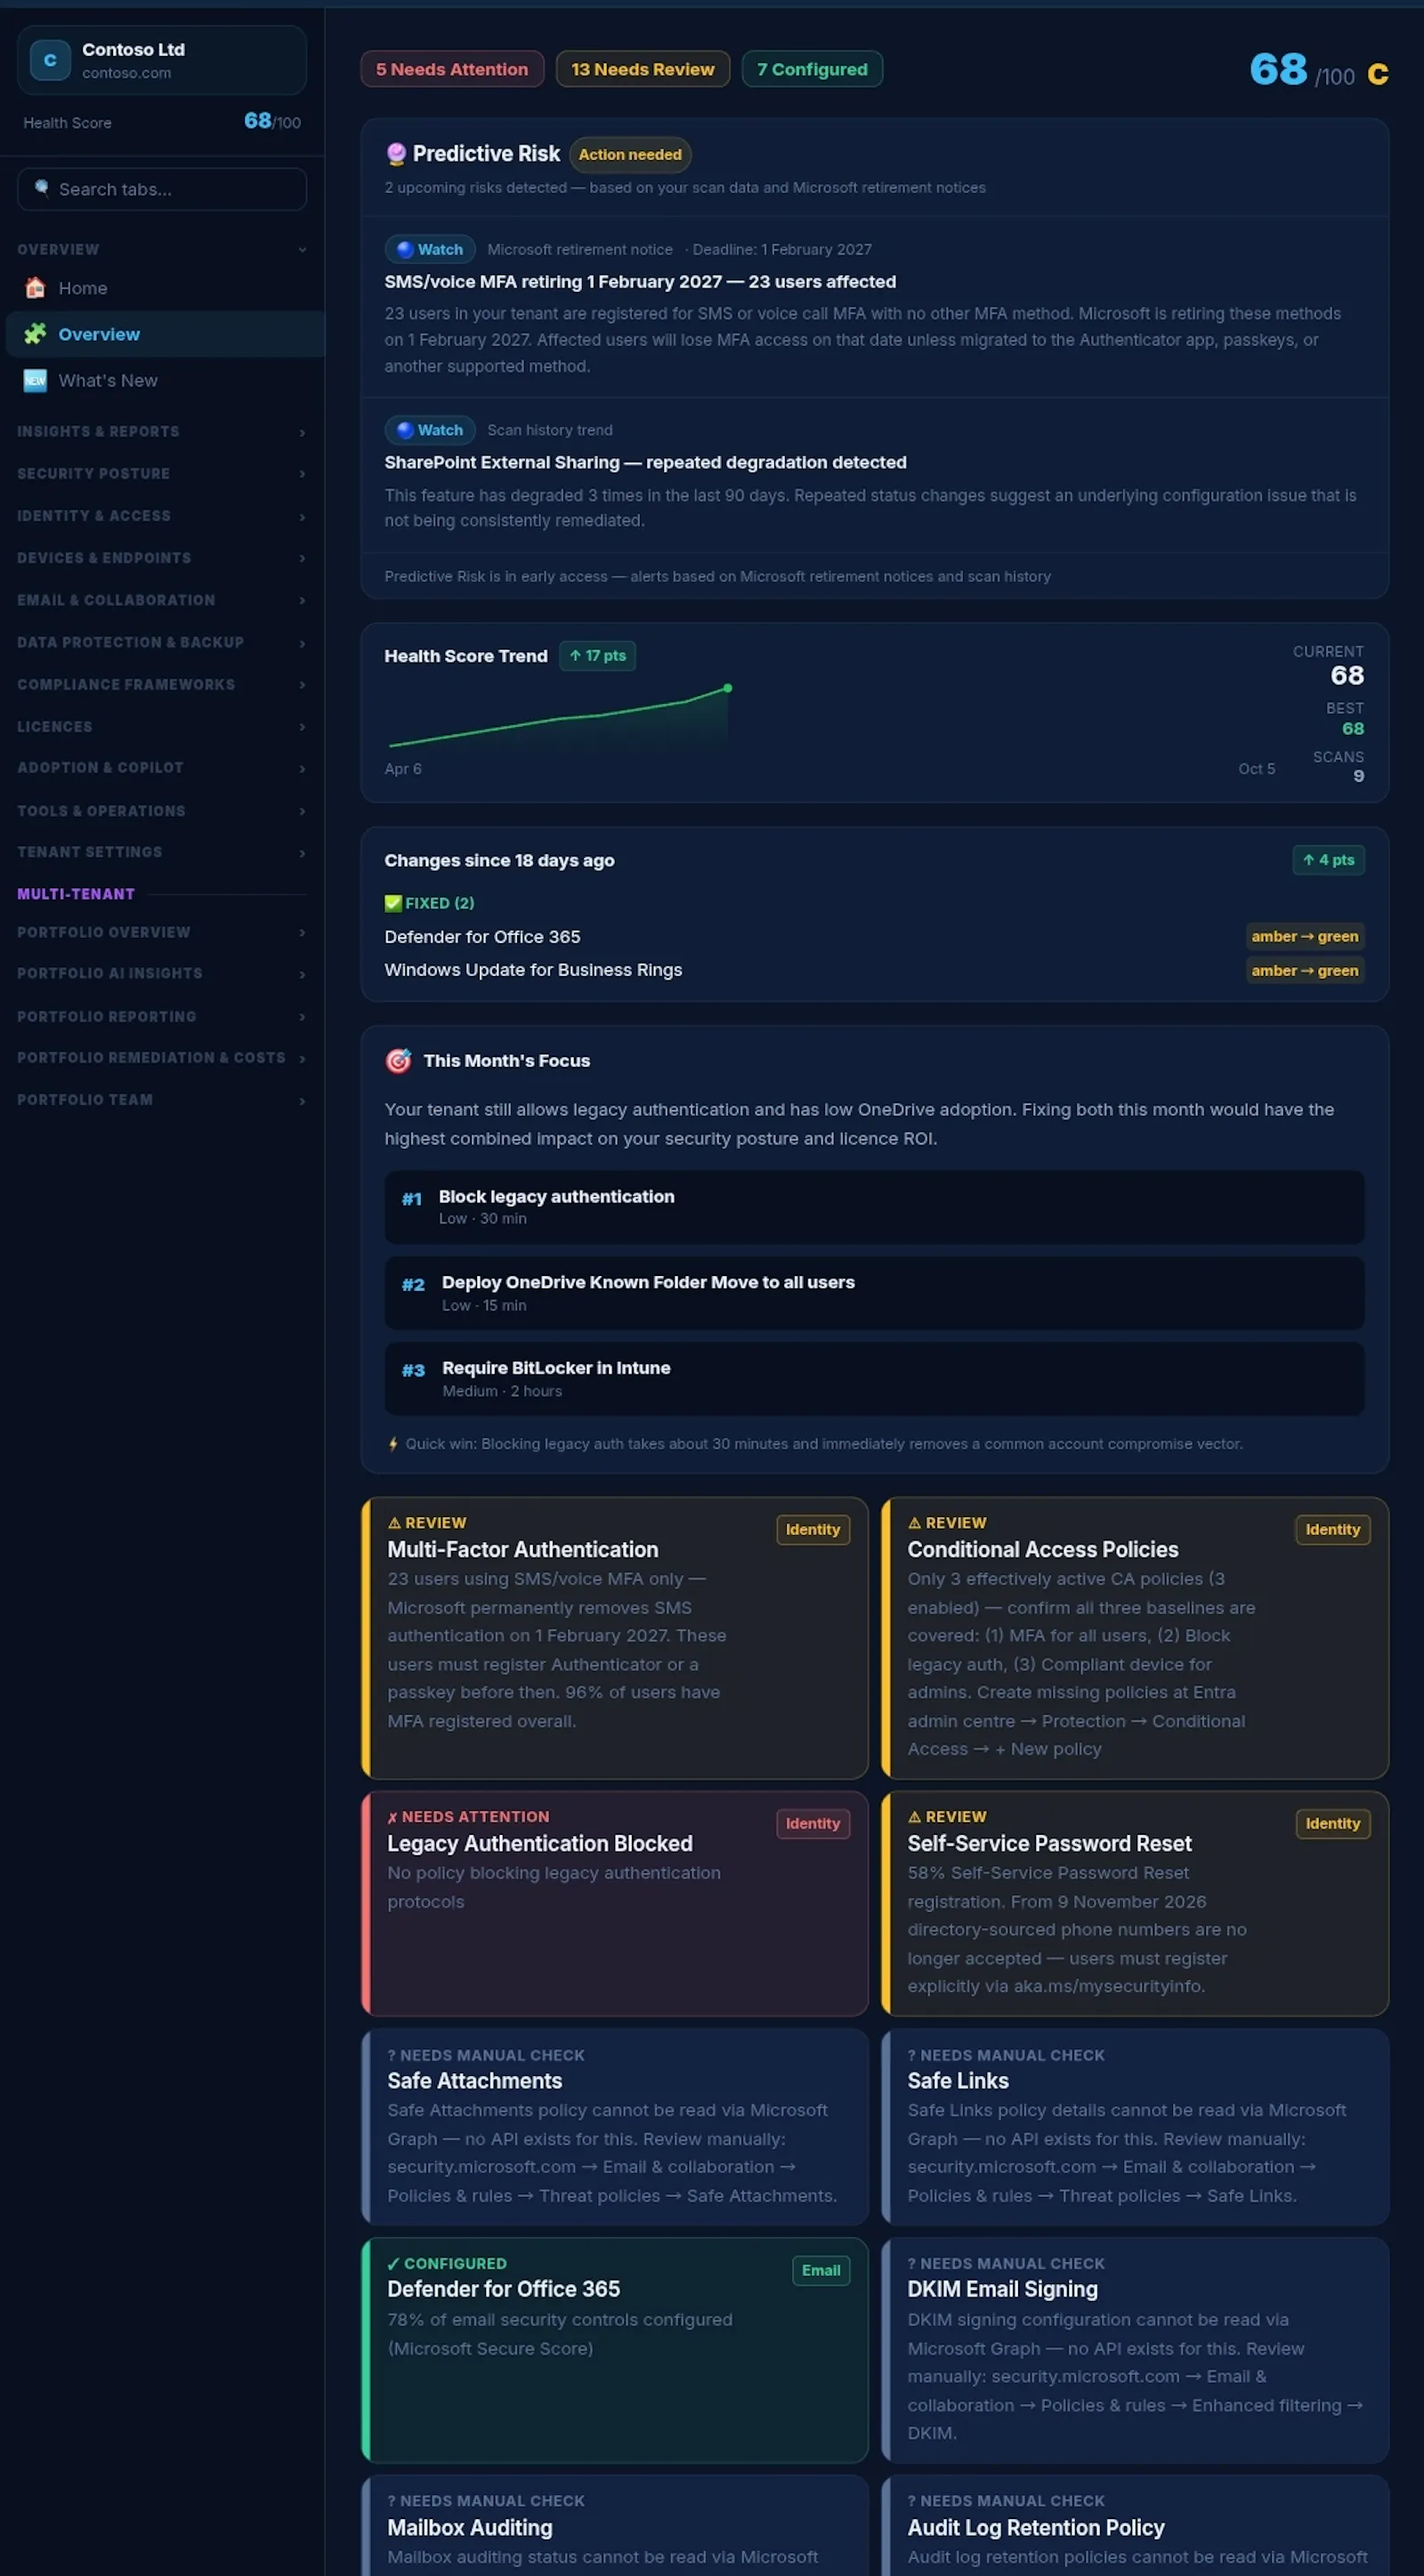The width and height of the screenshot is (1424, 2576).
Task: Open the Legacy Authentication Blocked card
Action: (614, 1903)
